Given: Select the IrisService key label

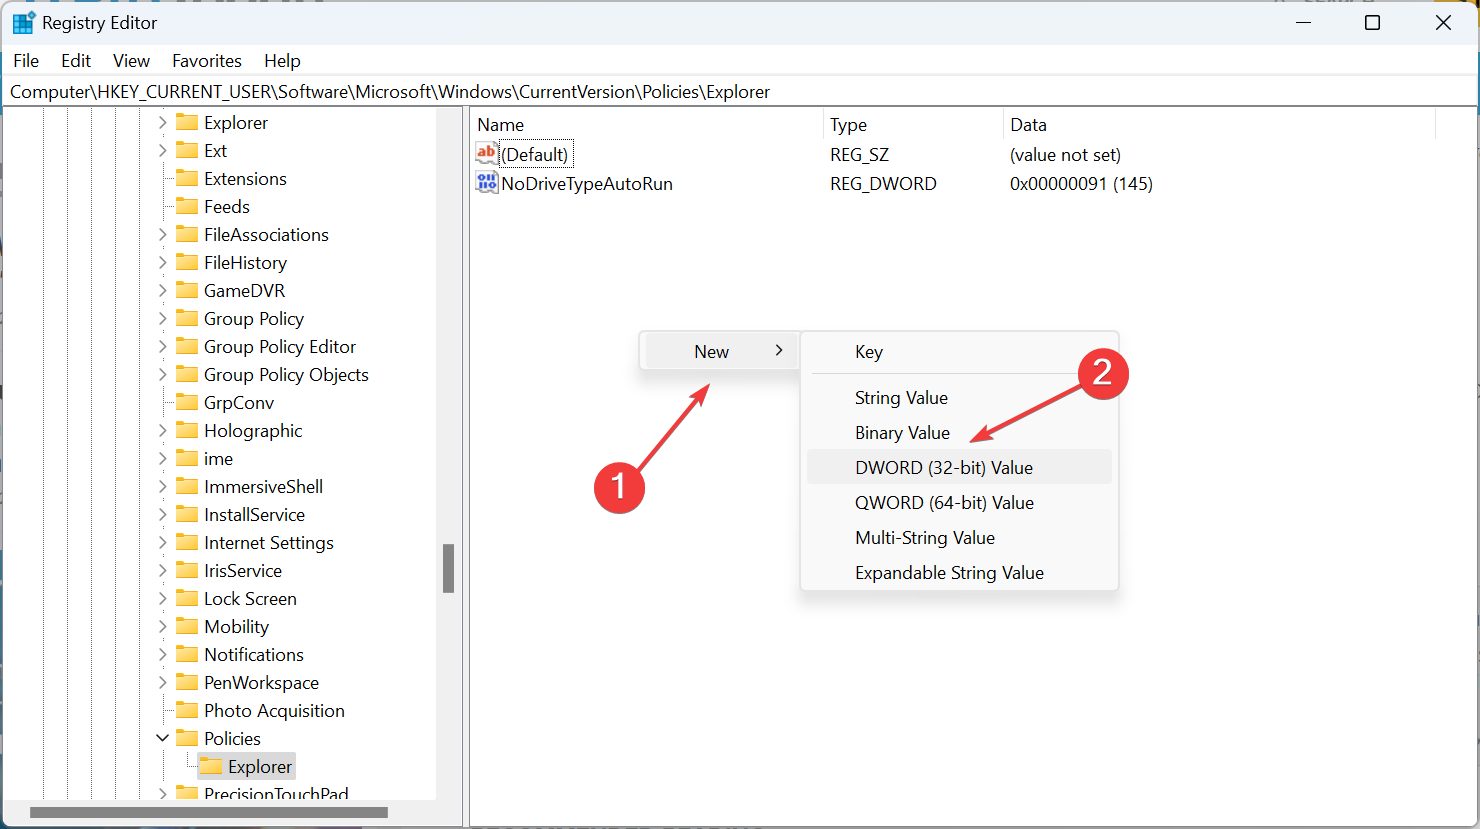Looking at the screenshot, I should [x=243, y=571].
